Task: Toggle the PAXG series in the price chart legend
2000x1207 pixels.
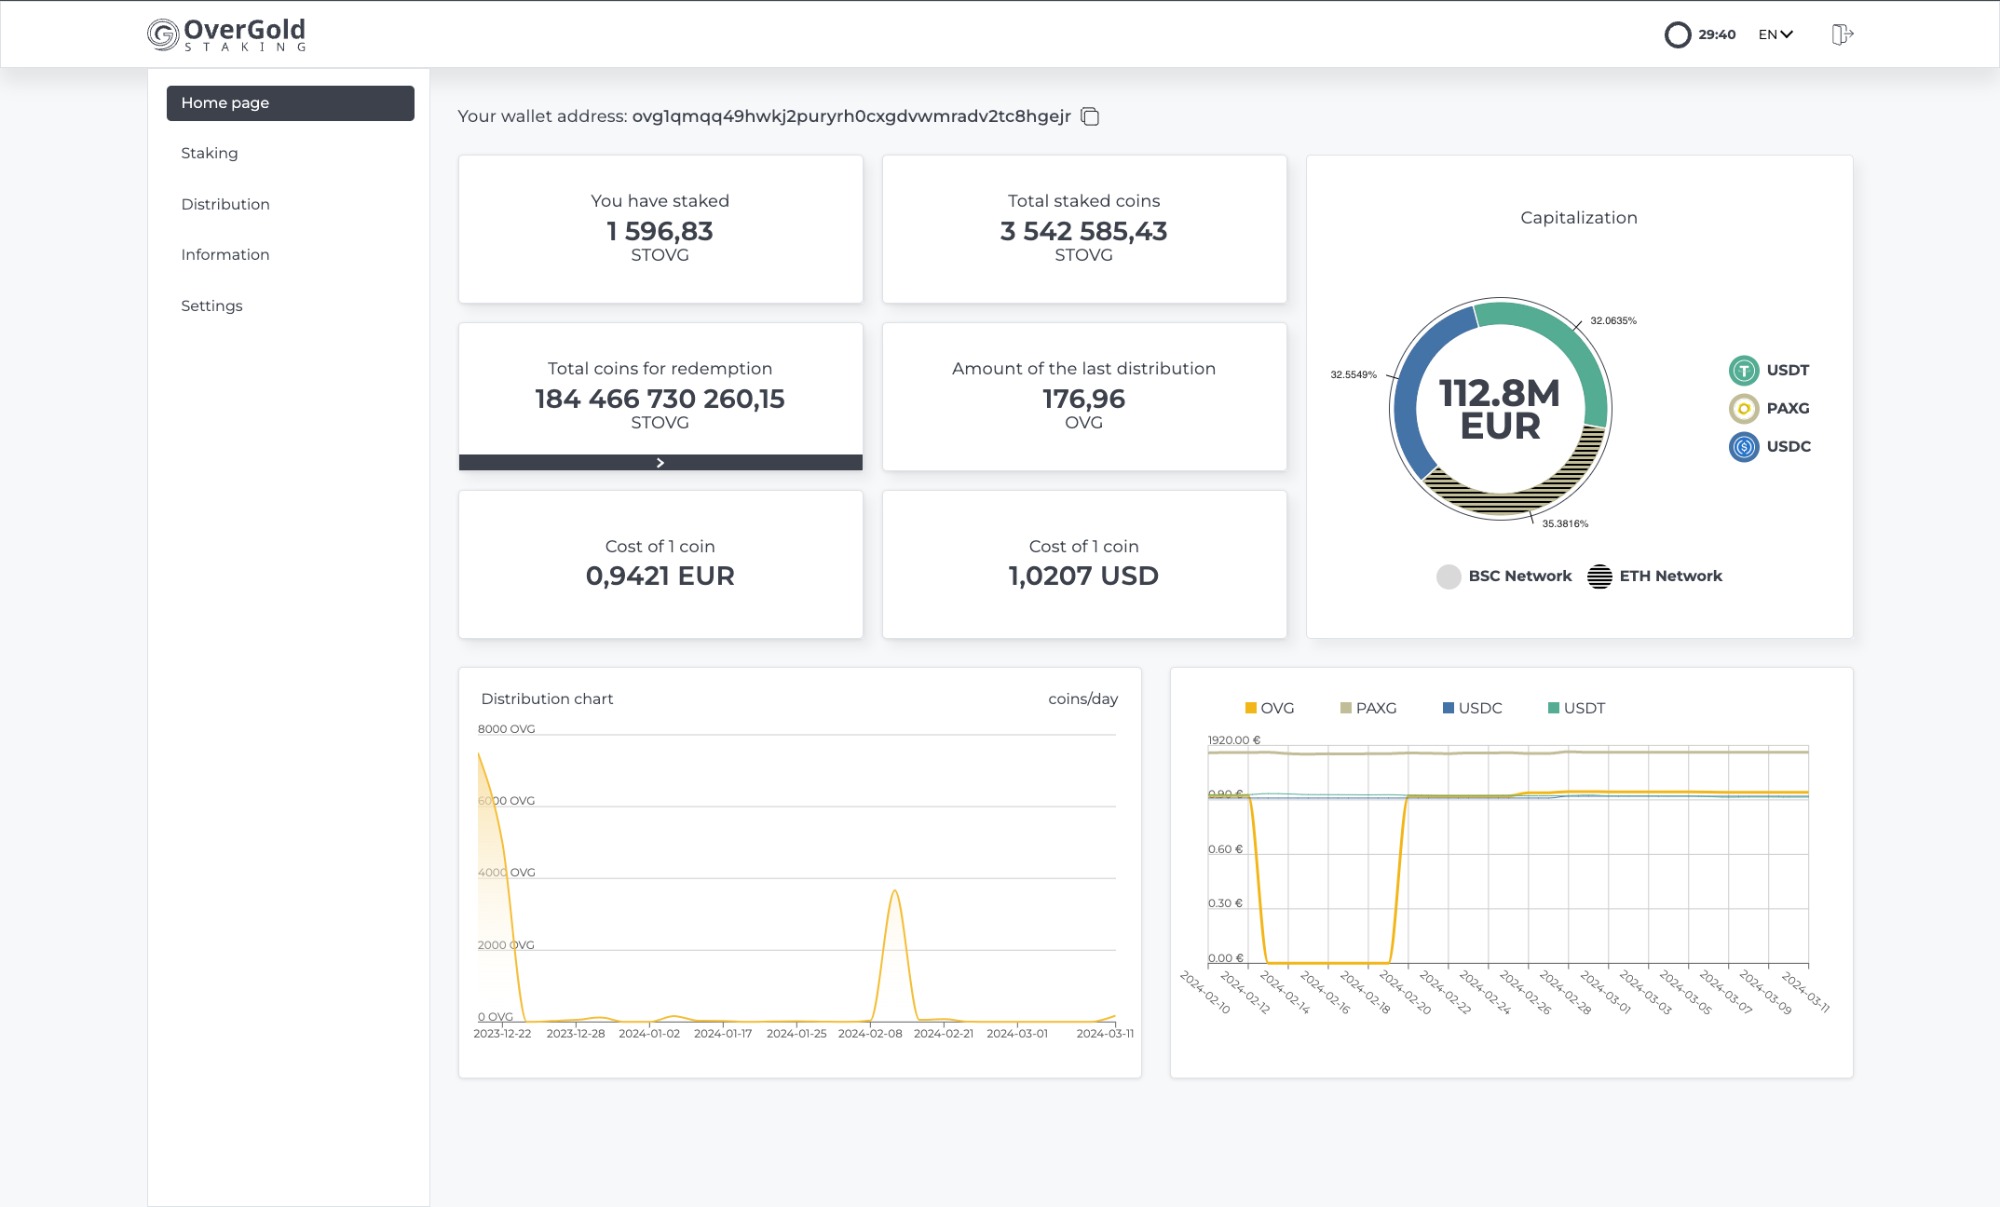Action: click(1368, 708)
